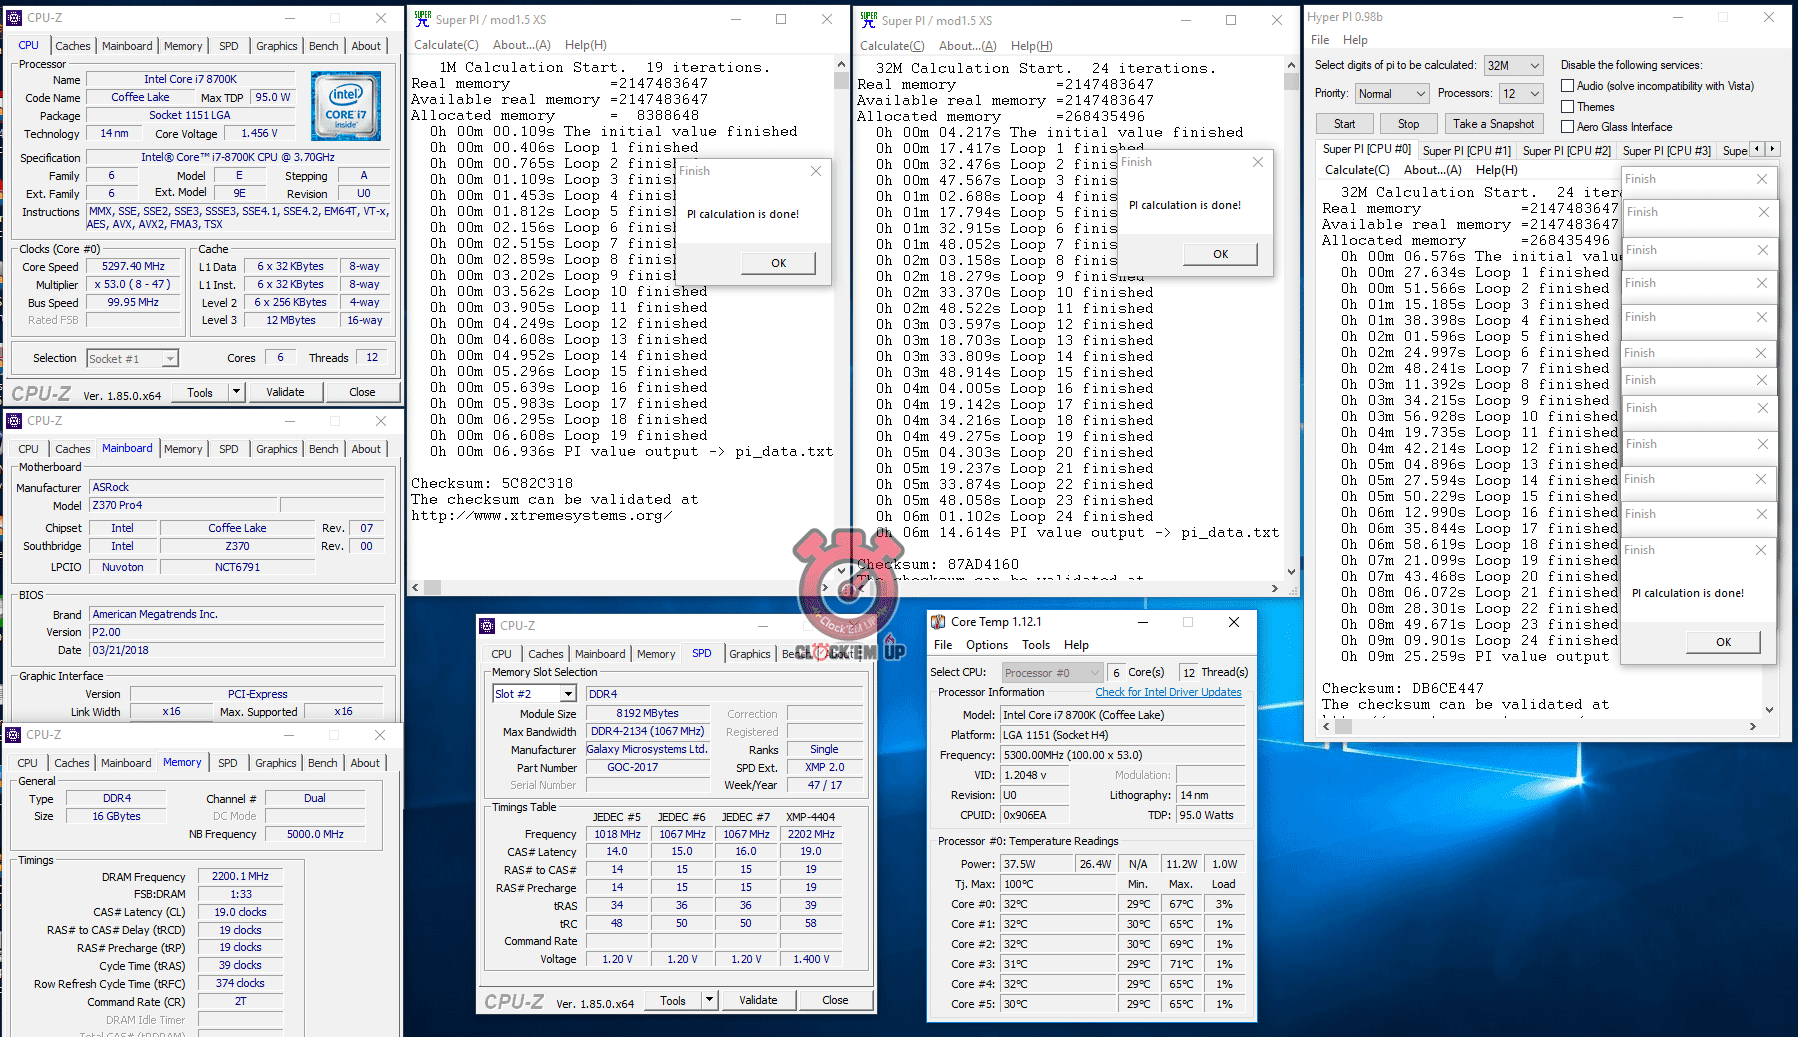Click the DRAM Frequency value 2200.1 MHz
Viewport: 1798px width, 1037px height.
click(240, 876)
